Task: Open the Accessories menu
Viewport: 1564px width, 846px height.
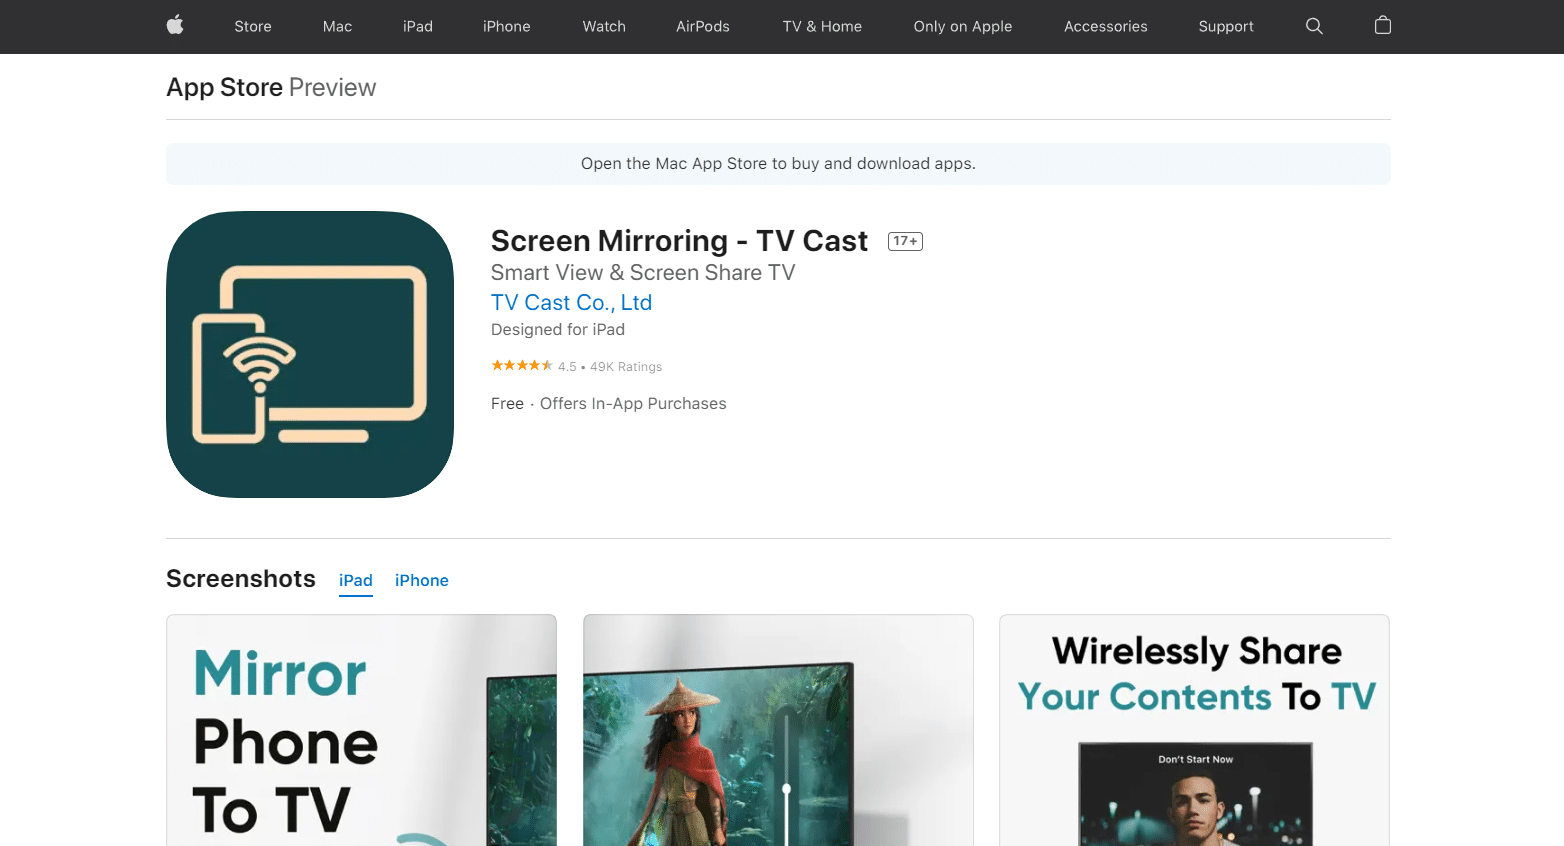Action: 1106,26
